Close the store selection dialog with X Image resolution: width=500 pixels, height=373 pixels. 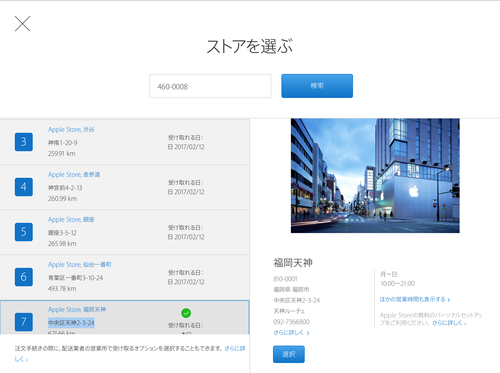click(22, 24)
